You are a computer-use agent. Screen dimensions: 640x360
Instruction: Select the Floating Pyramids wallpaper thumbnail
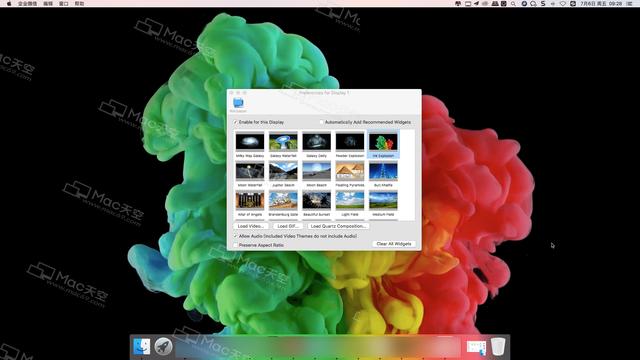point(350,171)
